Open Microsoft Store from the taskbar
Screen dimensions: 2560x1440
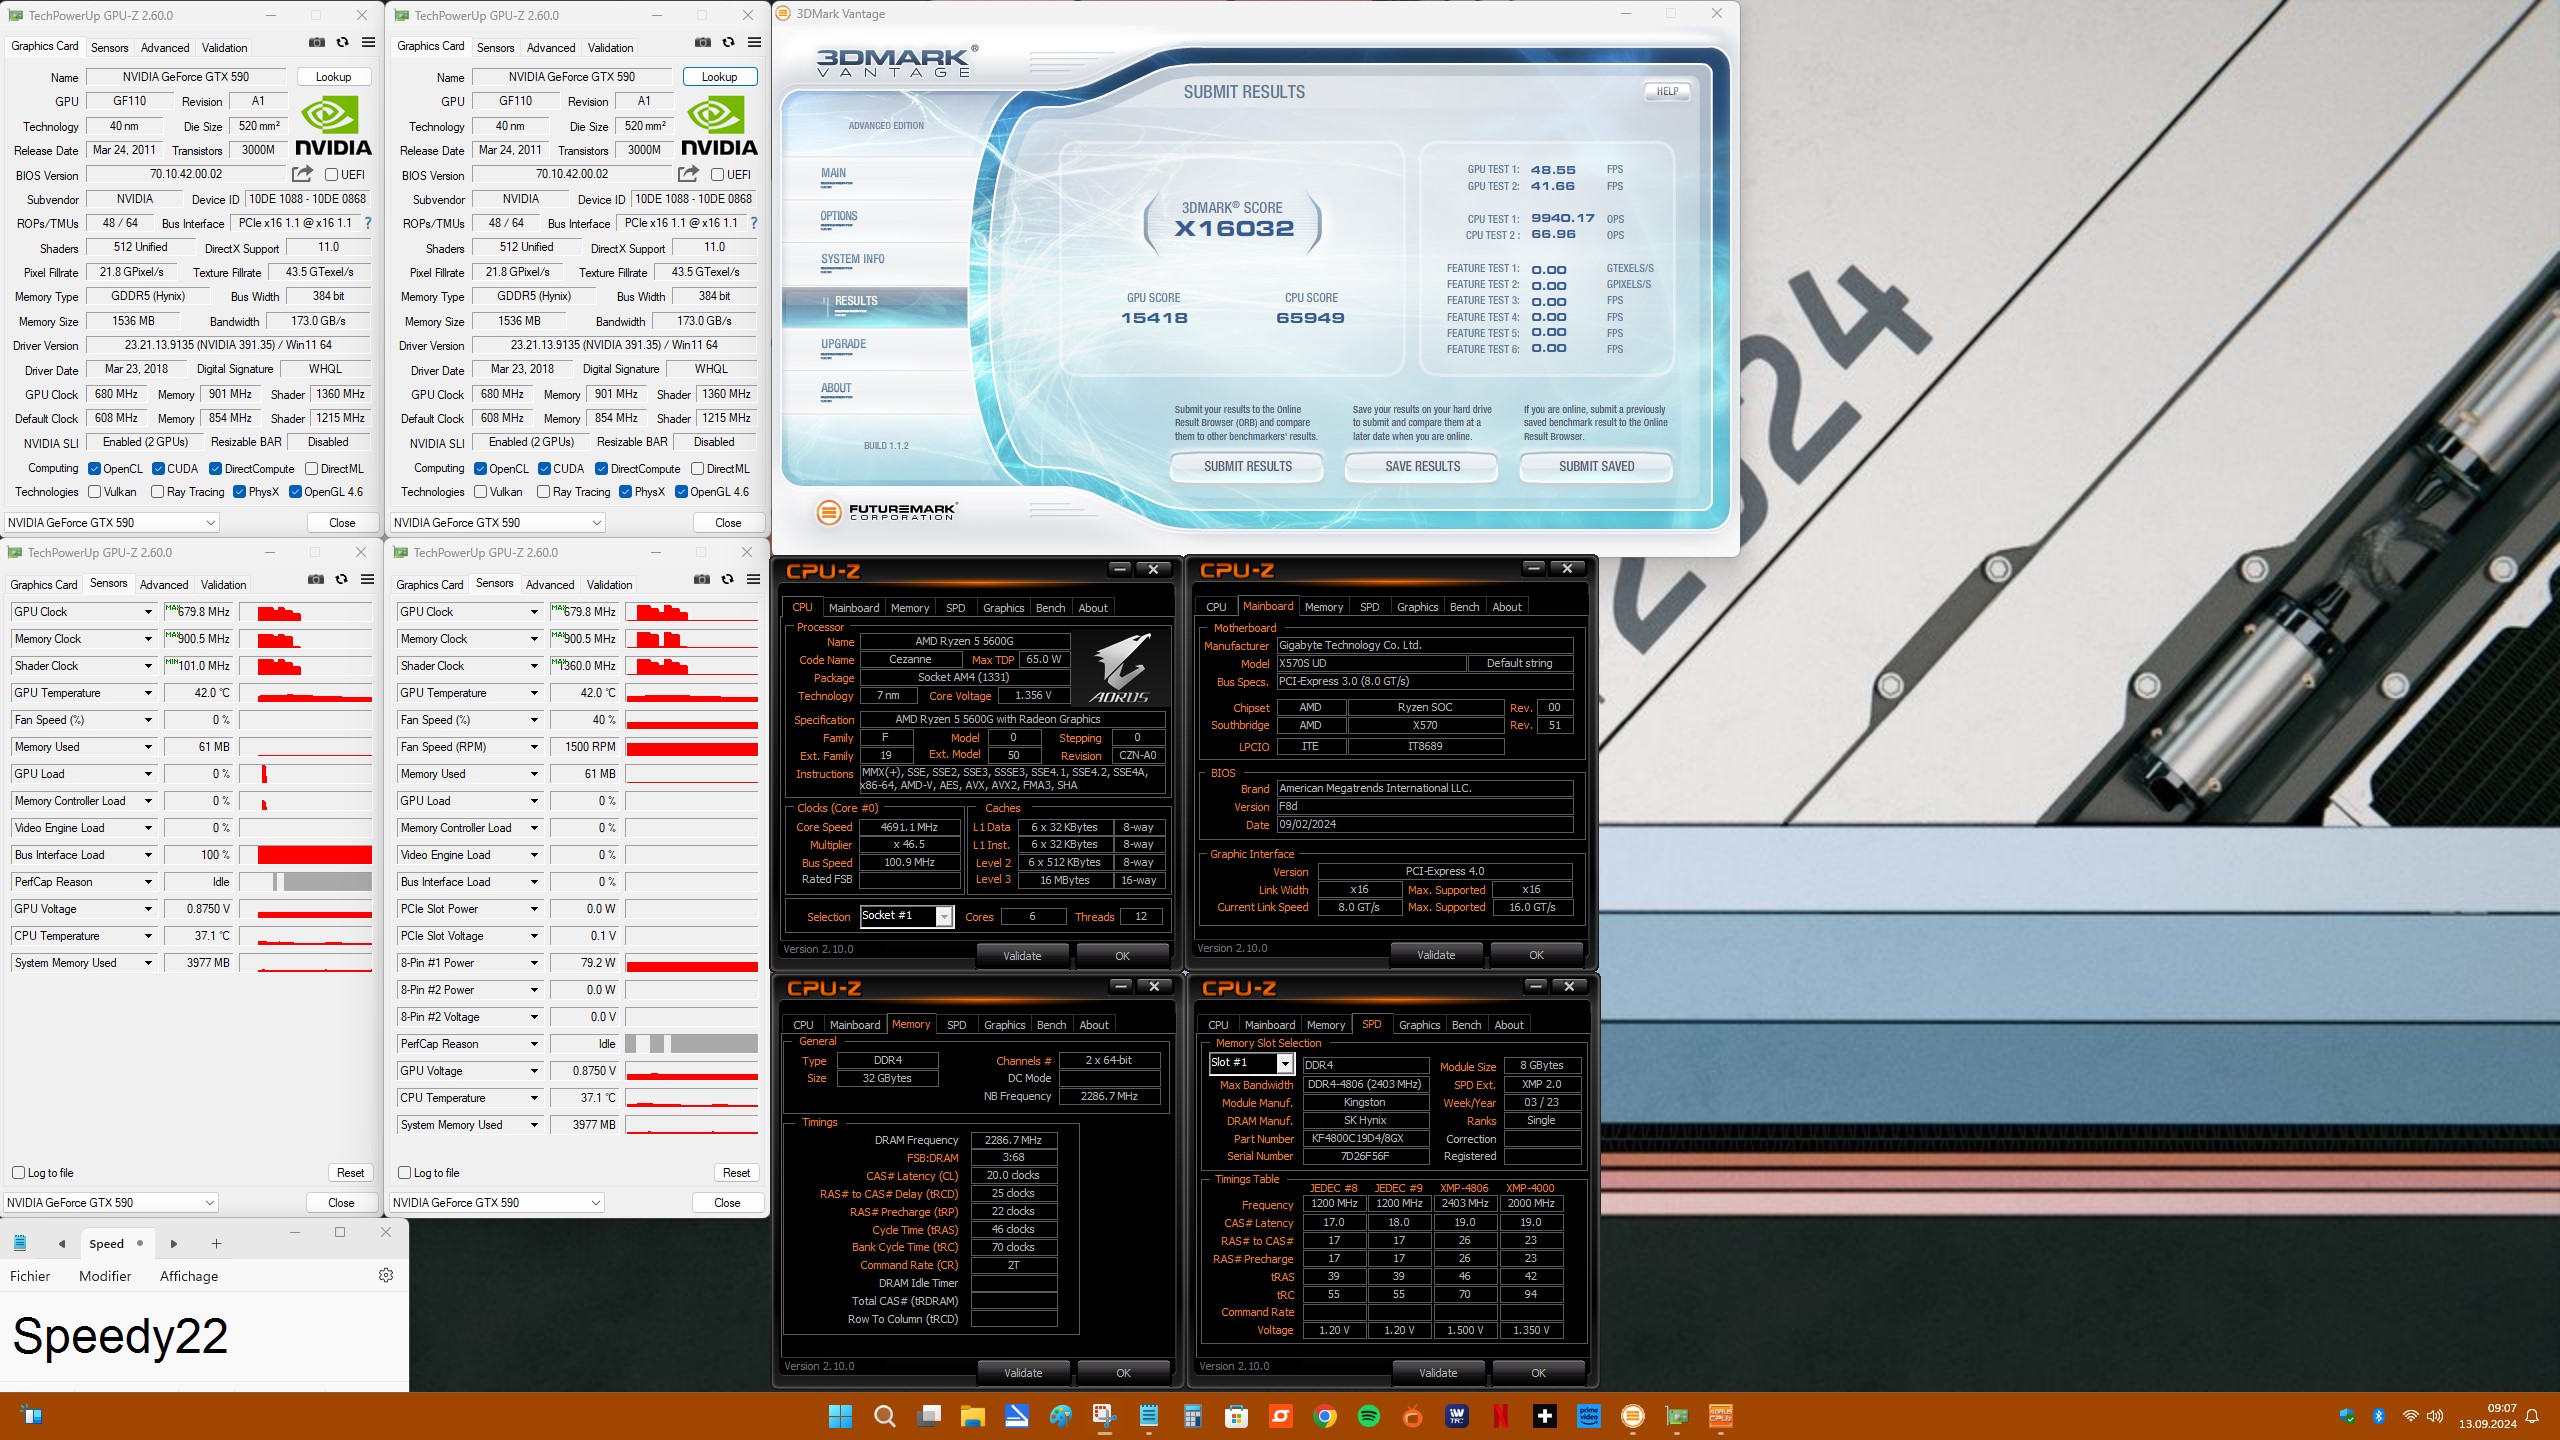1237,1416
